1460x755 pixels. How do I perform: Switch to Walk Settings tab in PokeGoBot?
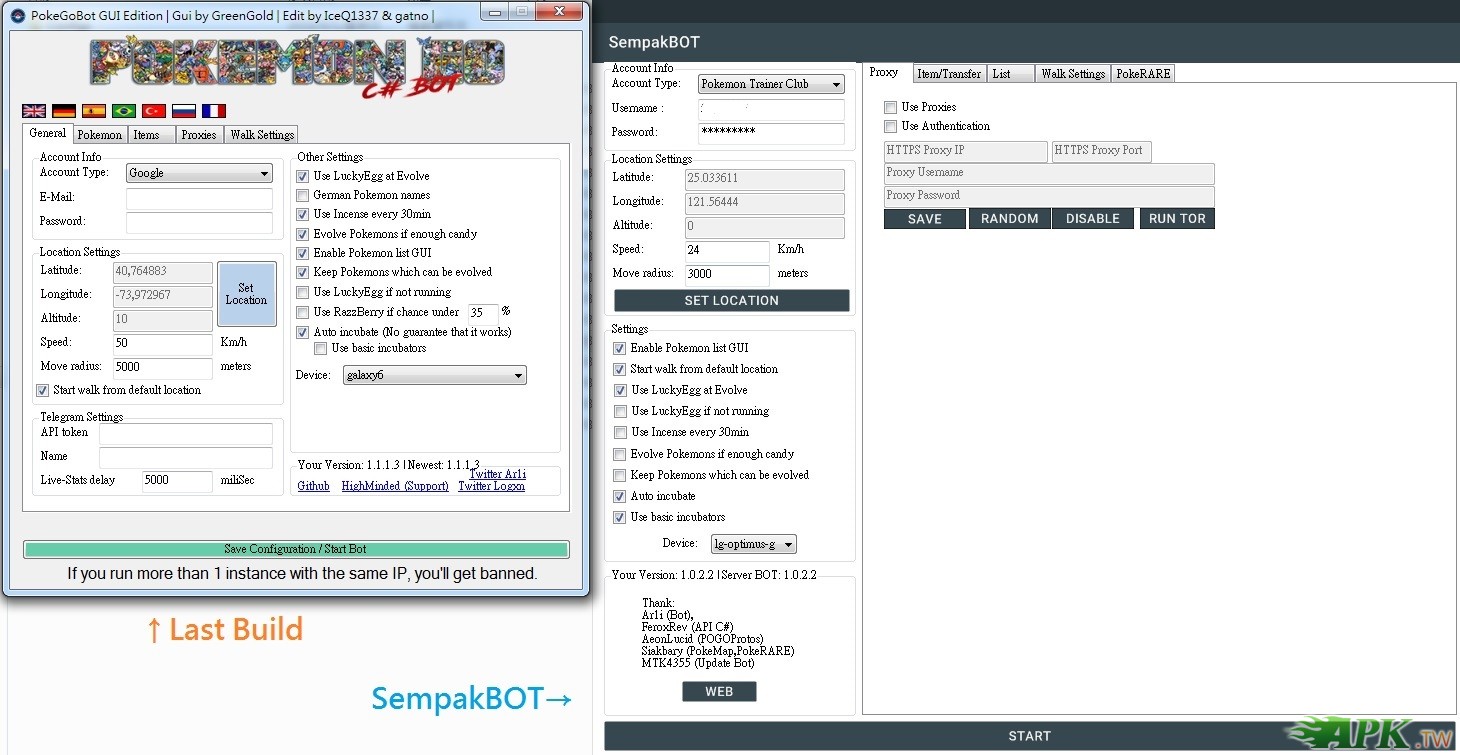262,134
